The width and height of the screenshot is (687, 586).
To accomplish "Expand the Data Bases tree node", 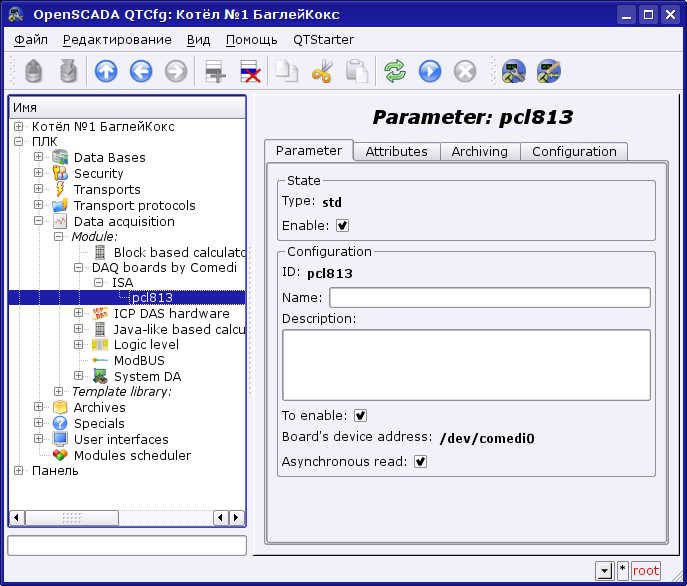I will point(38,157).
